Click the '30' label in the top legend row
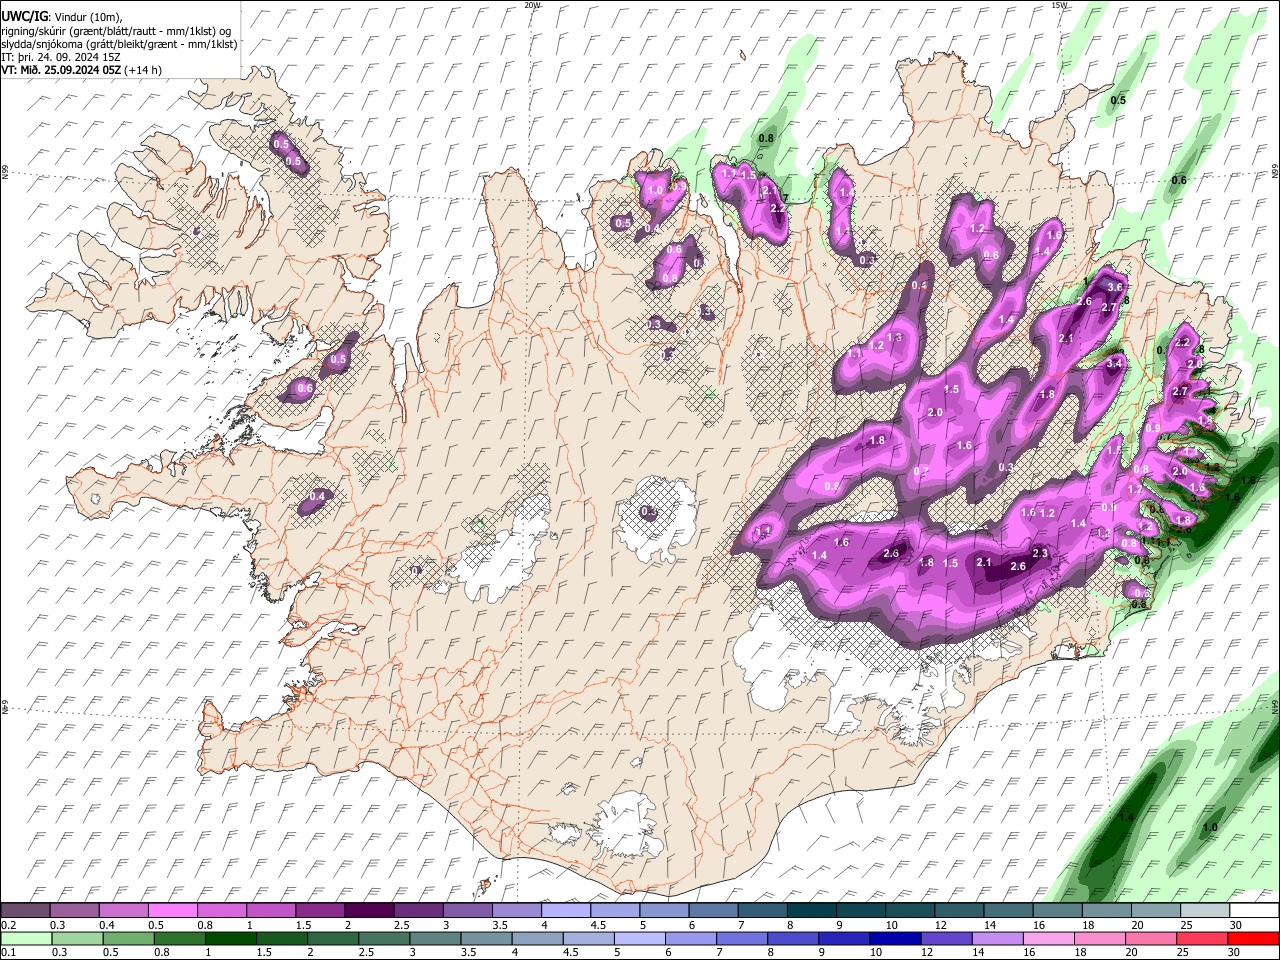Image resolution: width=1280 pixels, height=960 pixels. coord(1236,925)
